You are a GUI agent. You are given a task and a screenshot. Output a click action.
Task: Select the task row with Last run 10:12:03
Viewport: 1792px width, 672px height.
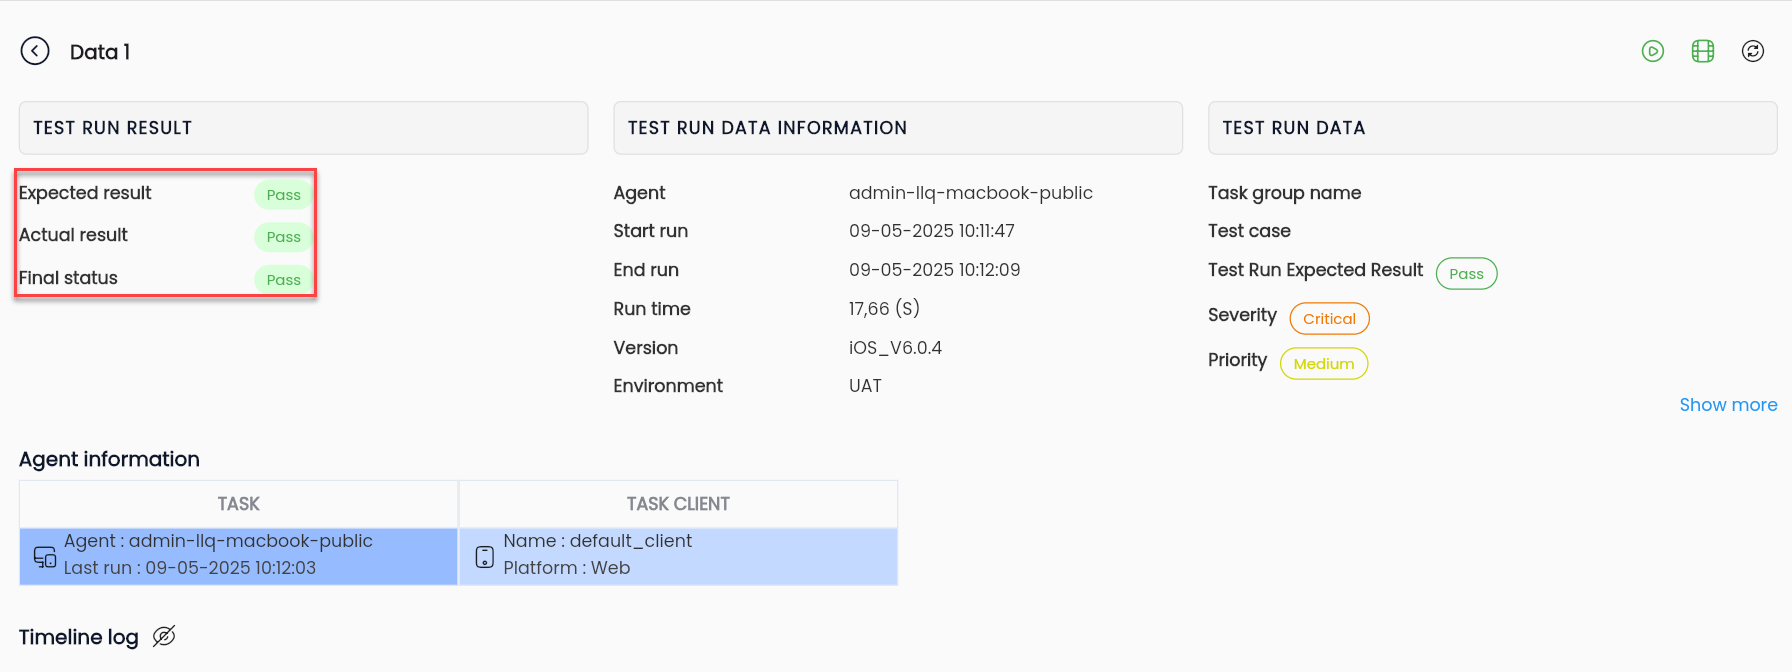(x=238, y=557)
